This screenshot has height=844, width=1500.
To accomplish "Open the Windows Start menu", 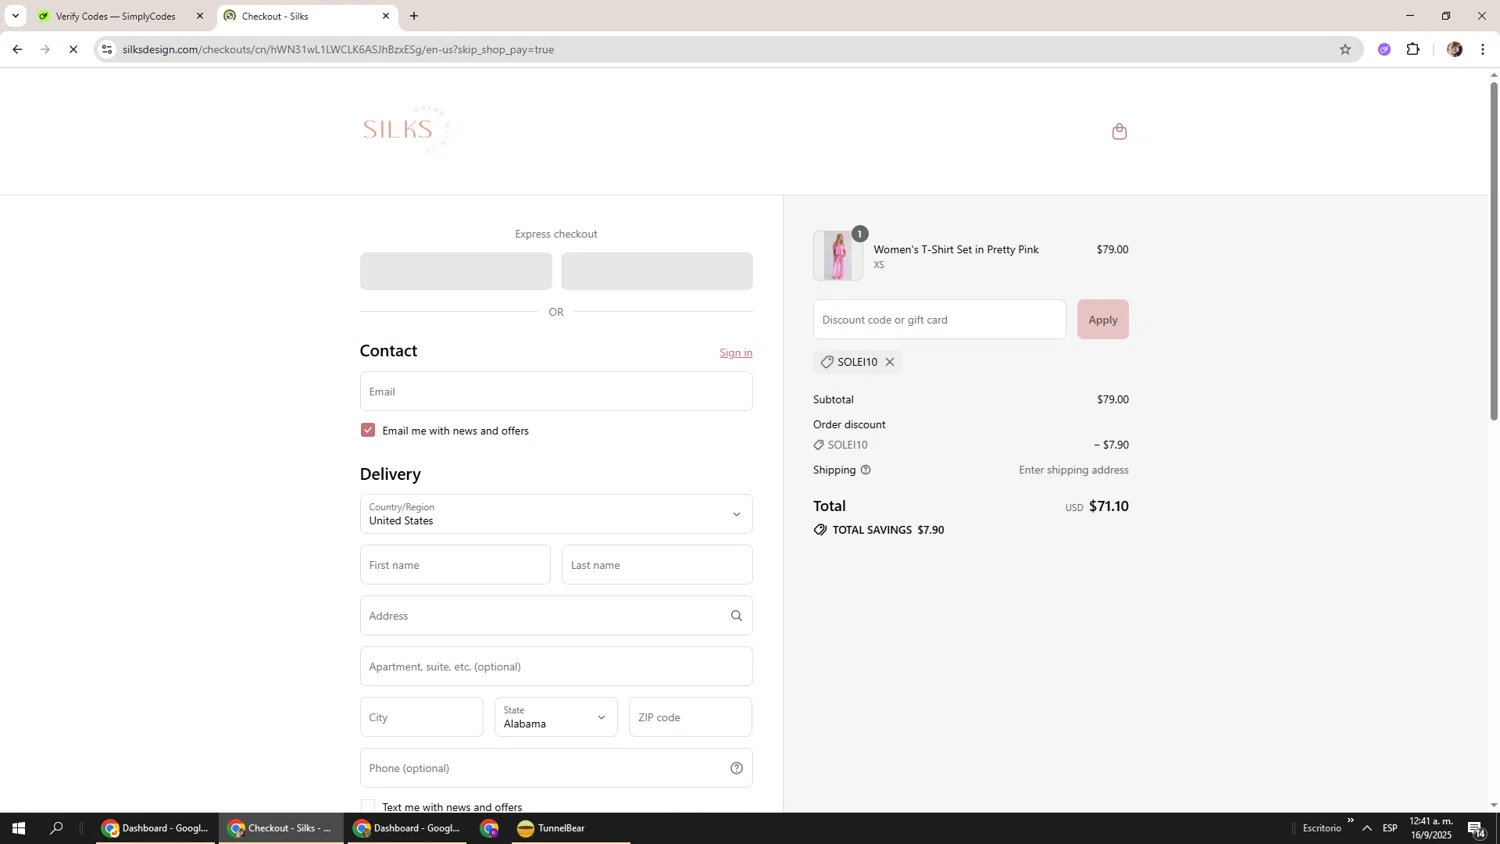I will 18,828.
